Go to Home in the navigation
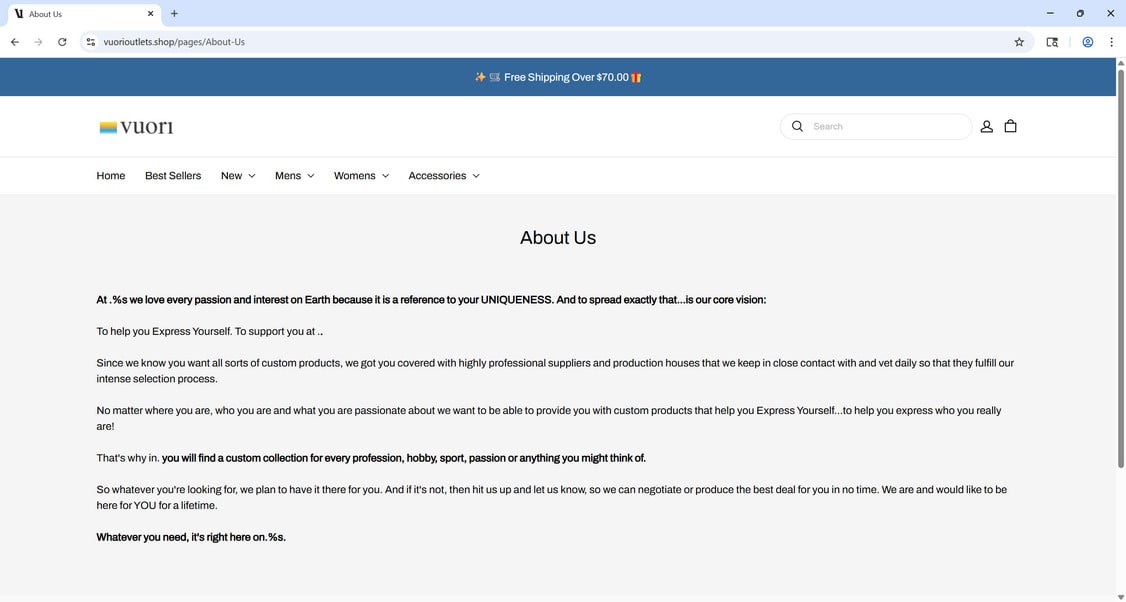Screen dimensions: 1126x602 click(x=111, y=176)
